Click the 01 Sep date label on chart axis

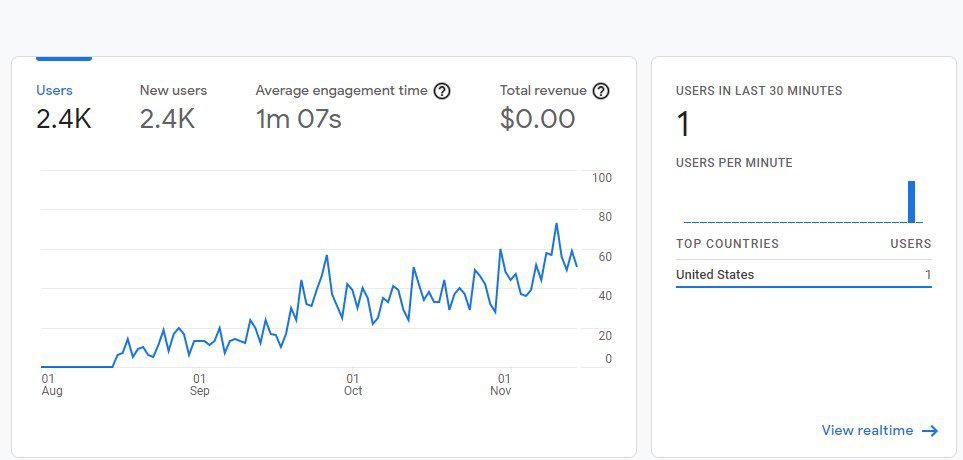199,385
